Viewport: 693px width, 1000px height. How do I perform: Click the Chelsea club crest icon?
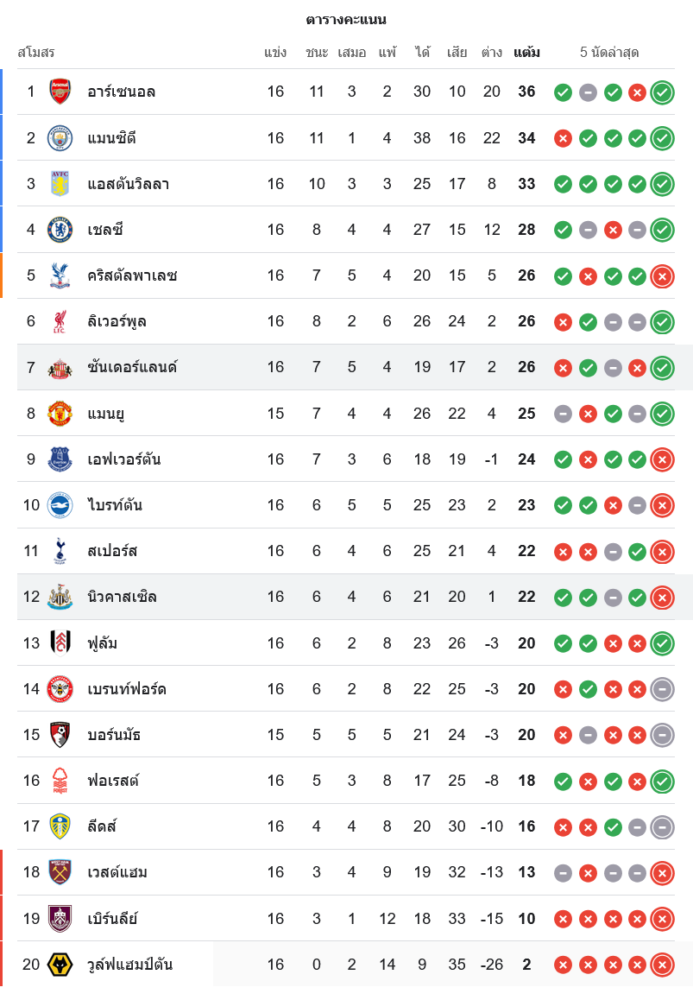60,230
